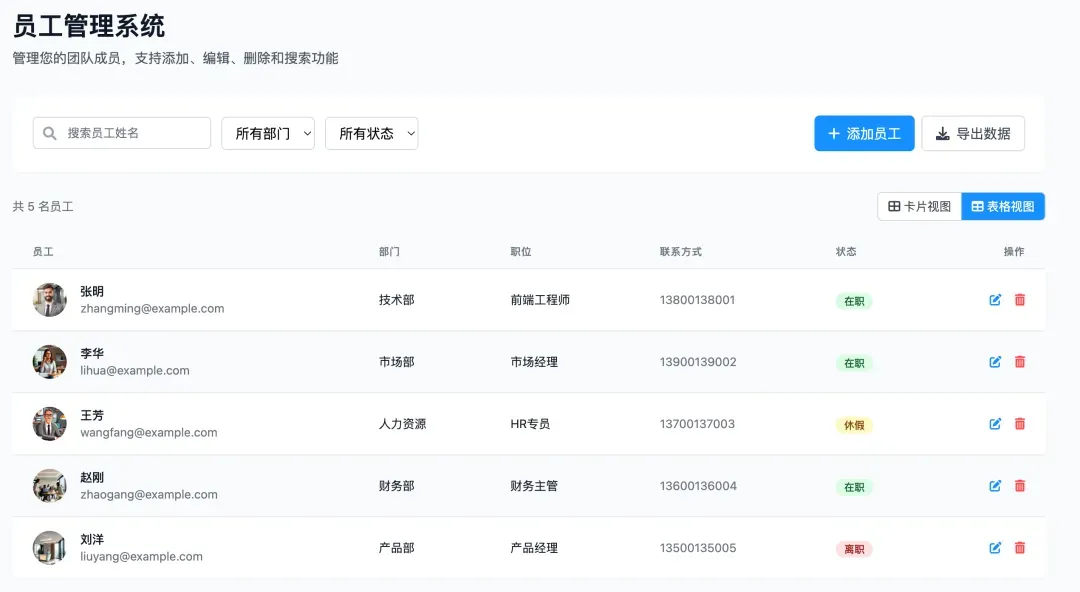The width and height of the screenshot is (1080, 592).
Task: Delete employee 王芳 with trash icon
Action: tap(1020, 424)
